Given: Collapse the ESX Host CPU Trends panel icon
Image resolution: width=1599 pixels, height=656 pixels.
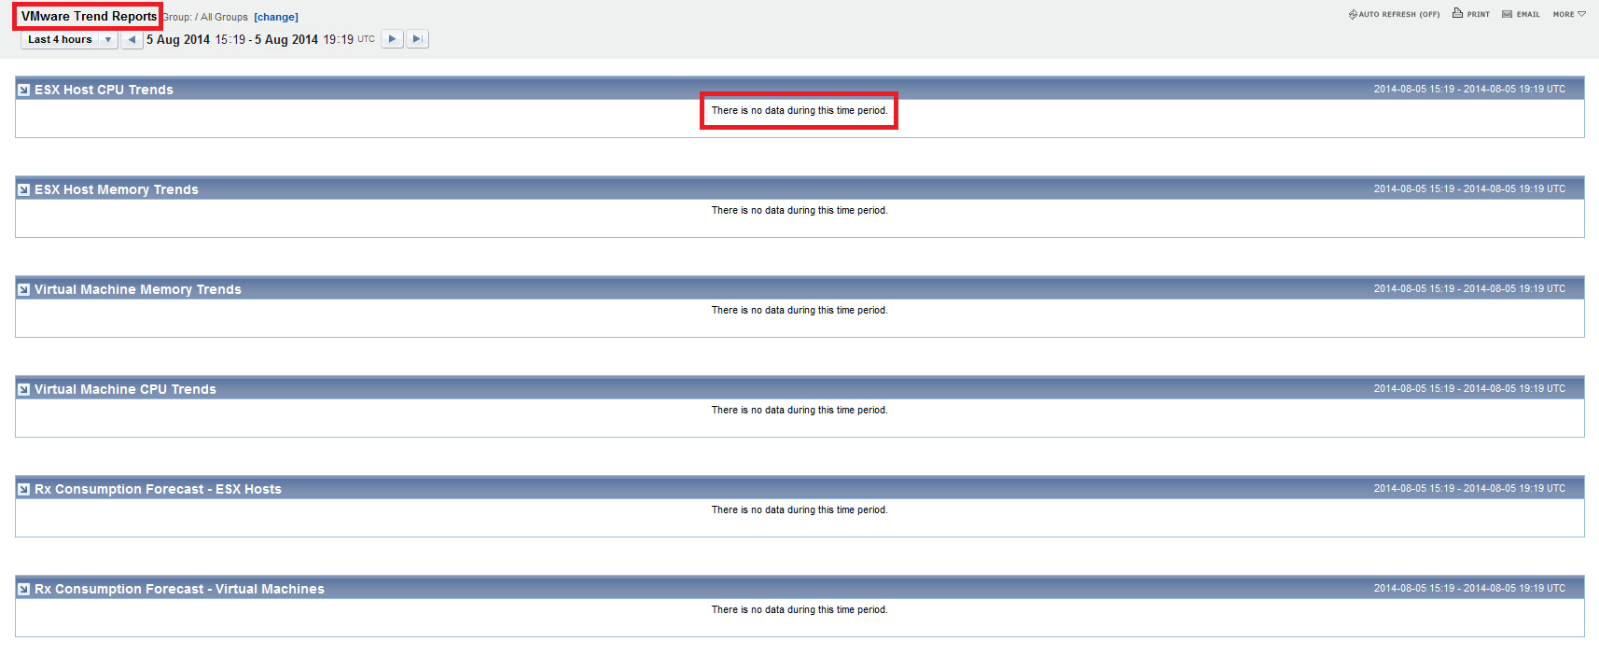Looking at the screenshot, I should pos(24,90).
